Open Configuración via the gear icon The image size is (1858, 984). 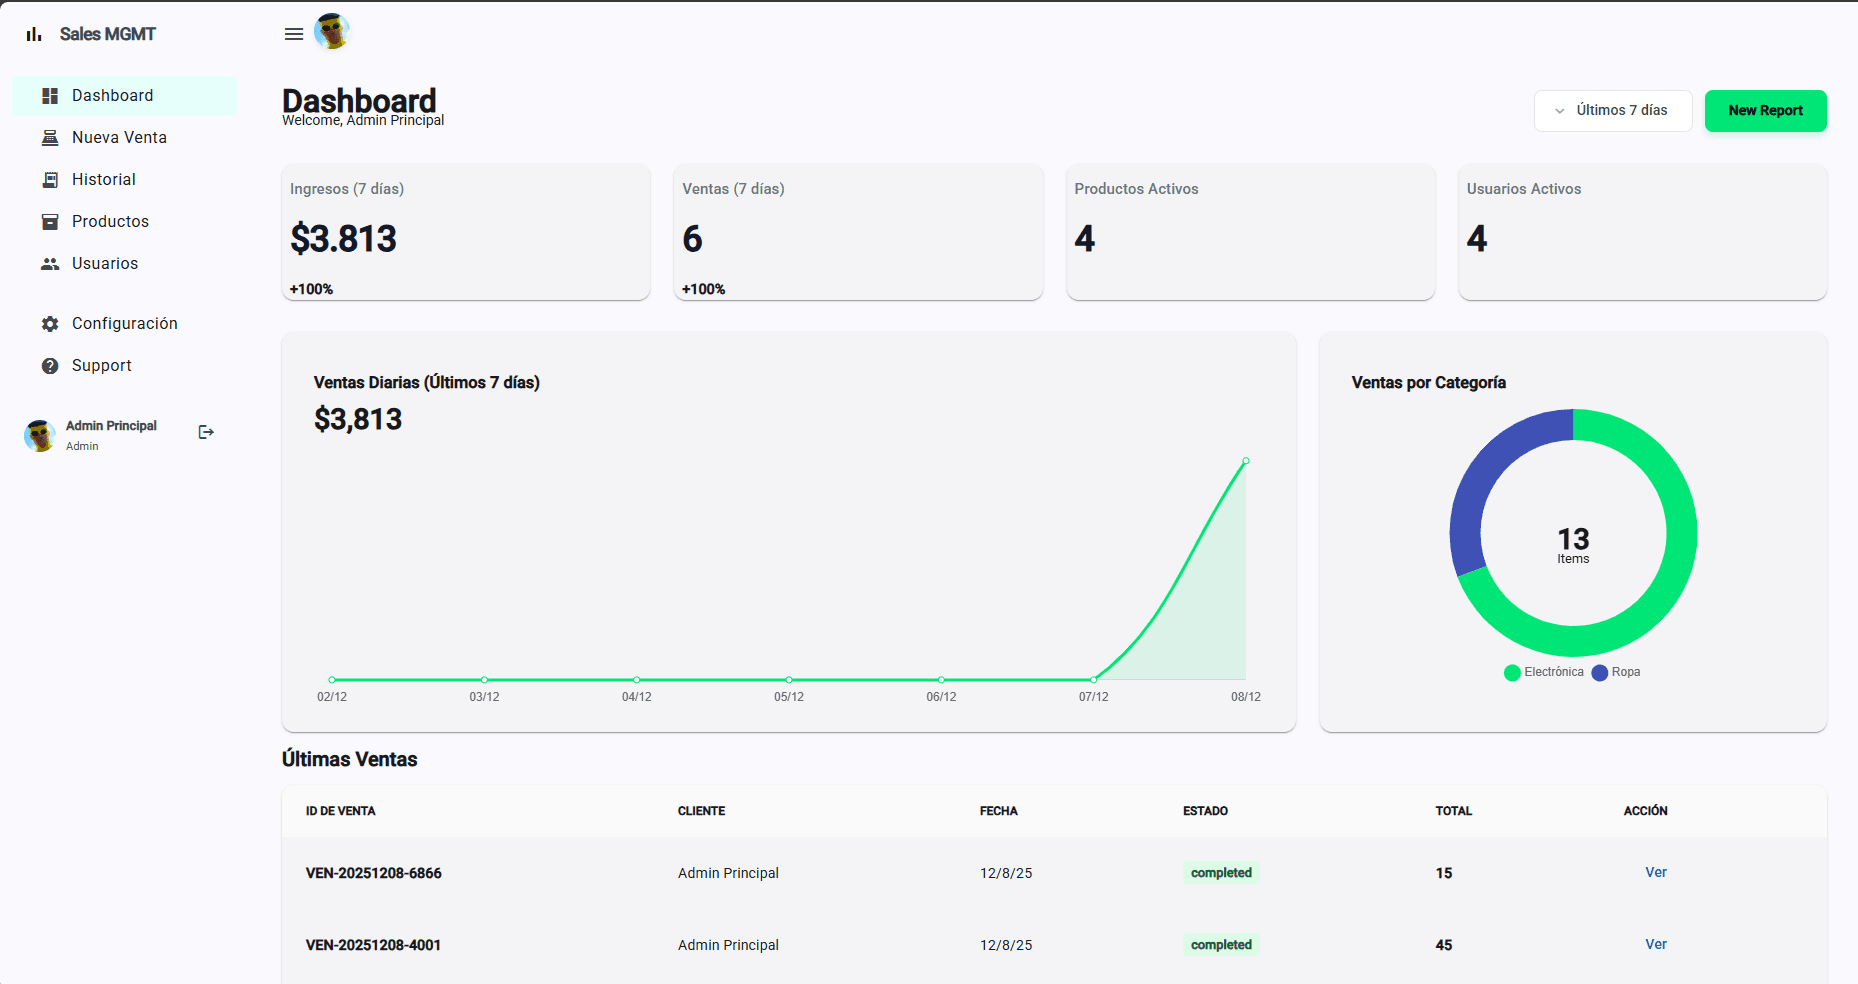(x=49, y=323)
